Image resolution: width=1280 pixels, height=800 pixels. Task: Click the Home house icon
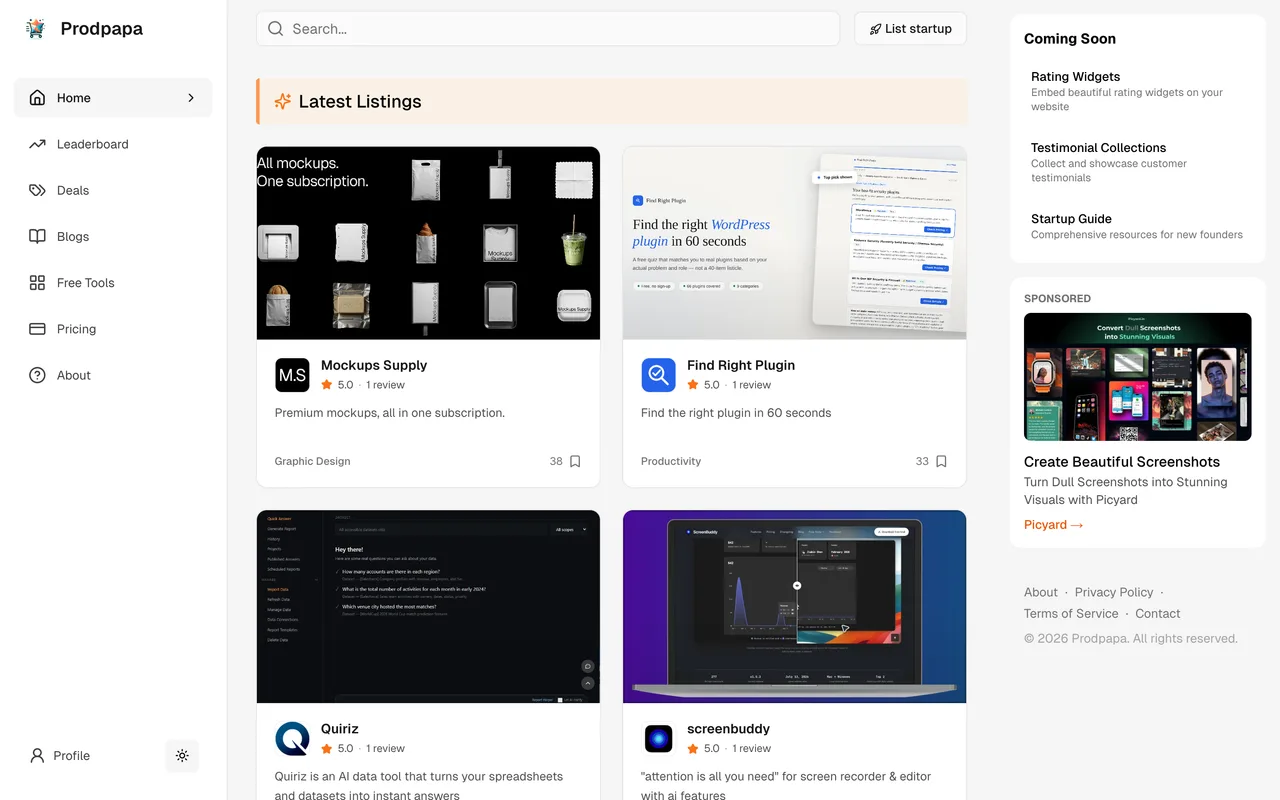click(37, 98)
